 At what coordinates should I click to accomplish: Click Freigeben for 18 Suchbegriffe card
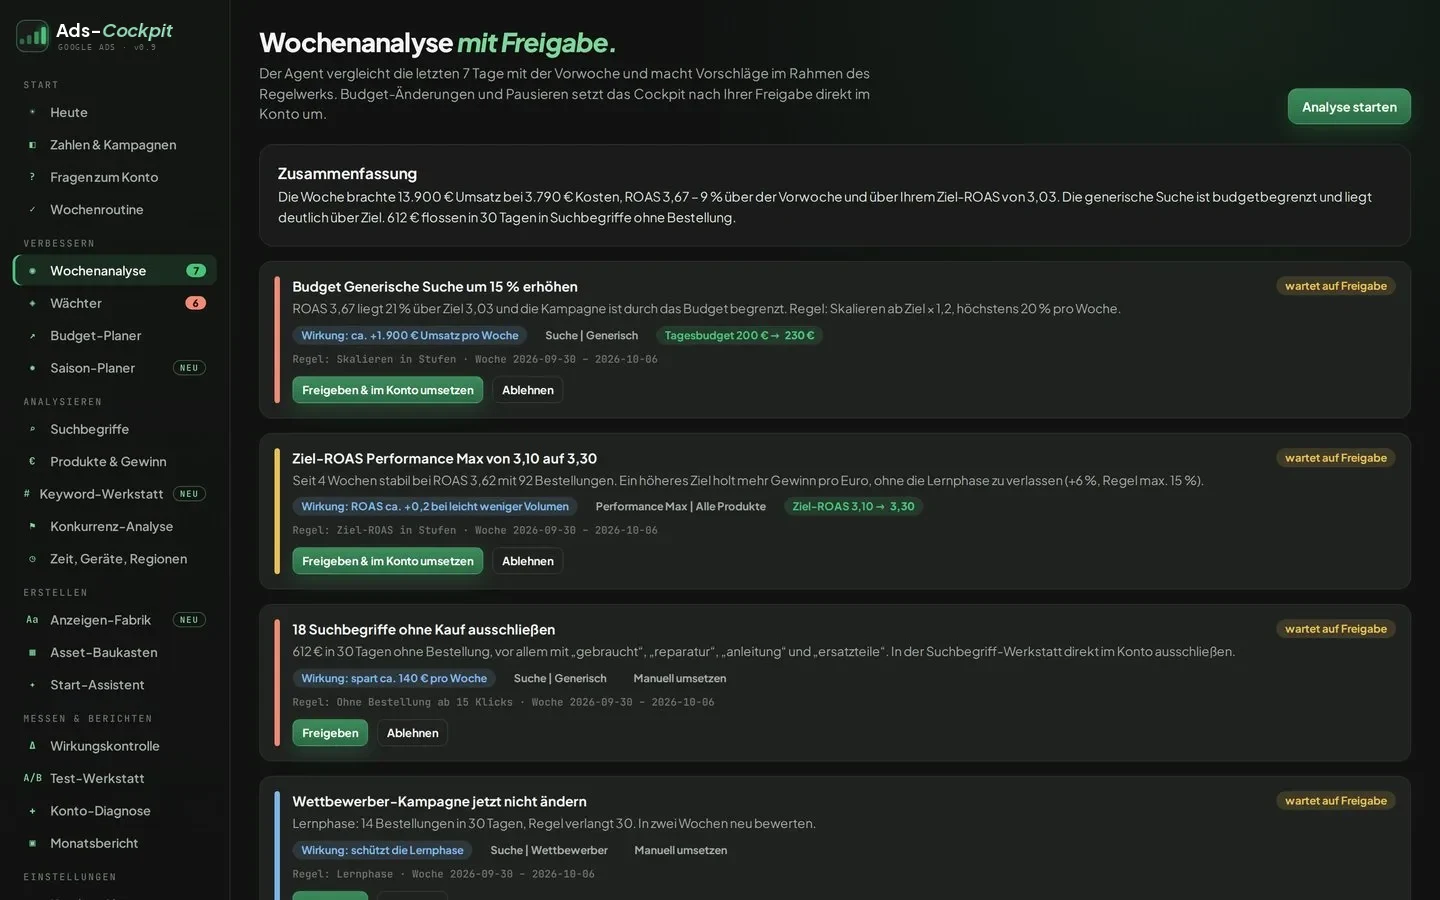coord(330,733)
